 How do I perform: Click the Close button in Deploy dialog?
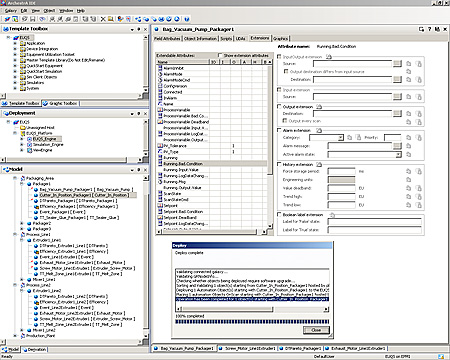click(316, 330)
